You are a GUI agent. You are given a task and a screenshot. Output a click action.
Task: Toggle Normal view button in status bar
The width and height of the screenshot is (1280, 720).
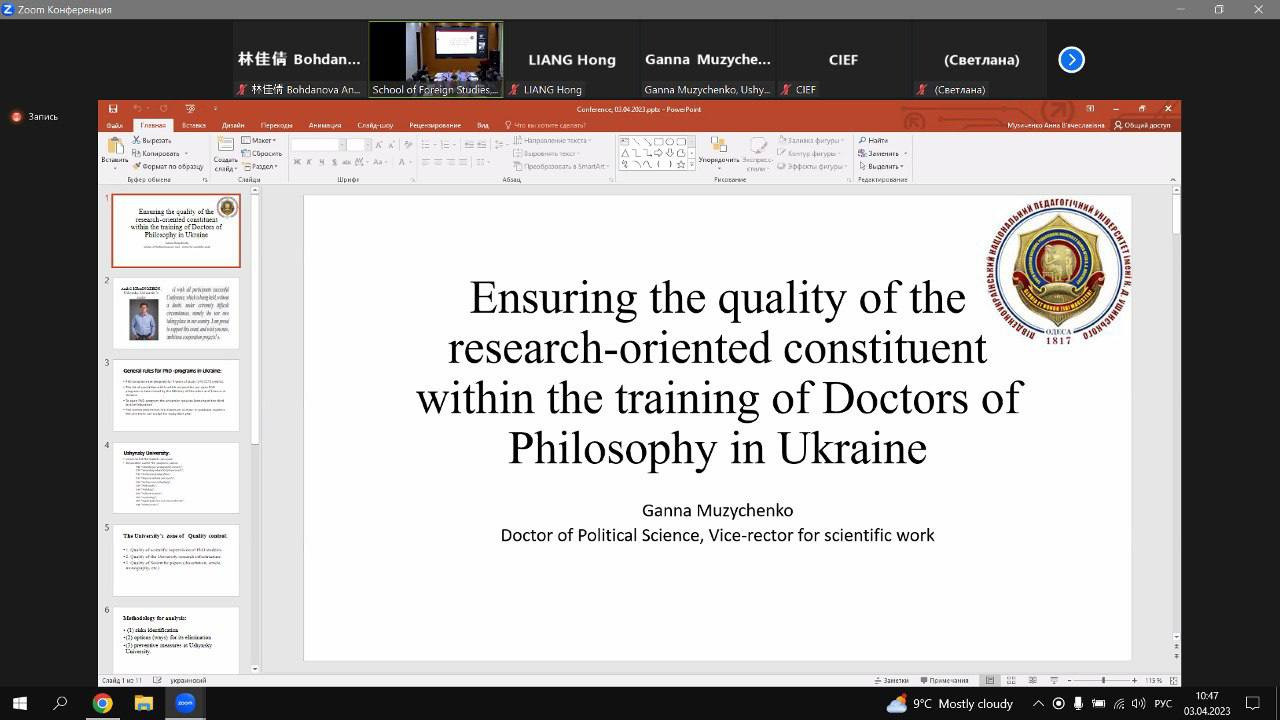(989, 680)
